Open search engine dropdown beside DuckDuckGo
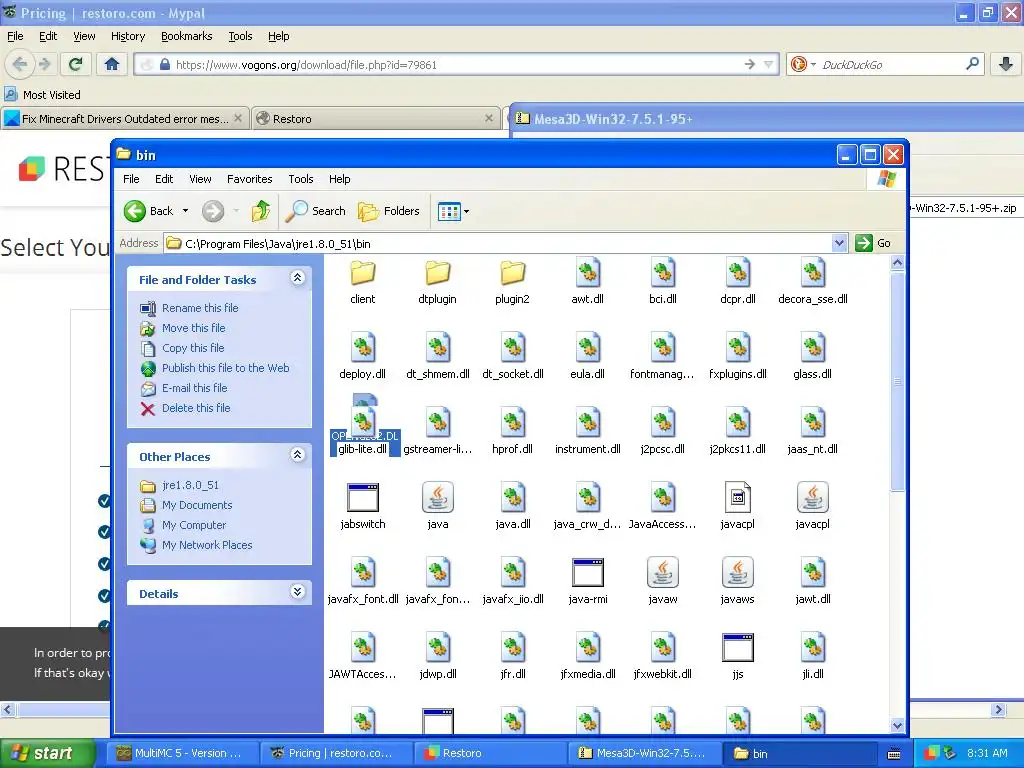Screen dimensions: 1024x768 coord(813,65)
